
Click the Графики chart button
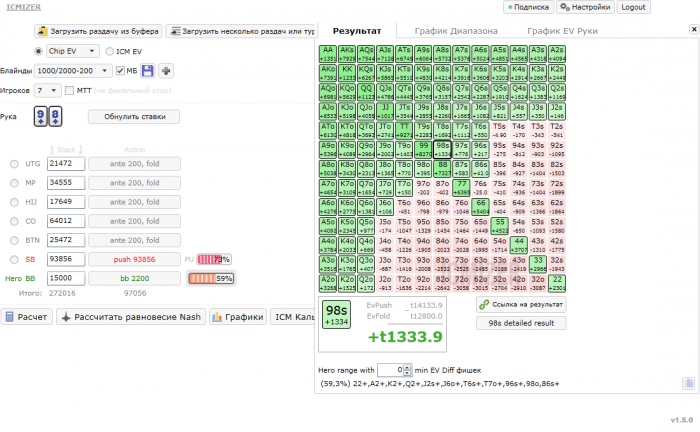pyautogui.click(x=238, y=317)
